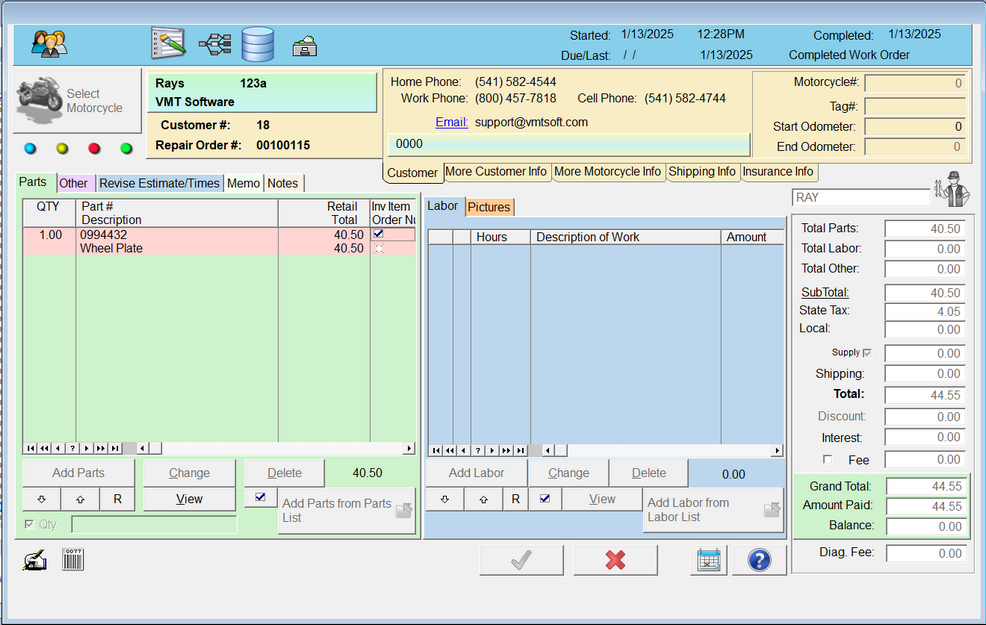
Task: Click the red status dot
Action: click(94, 148)
